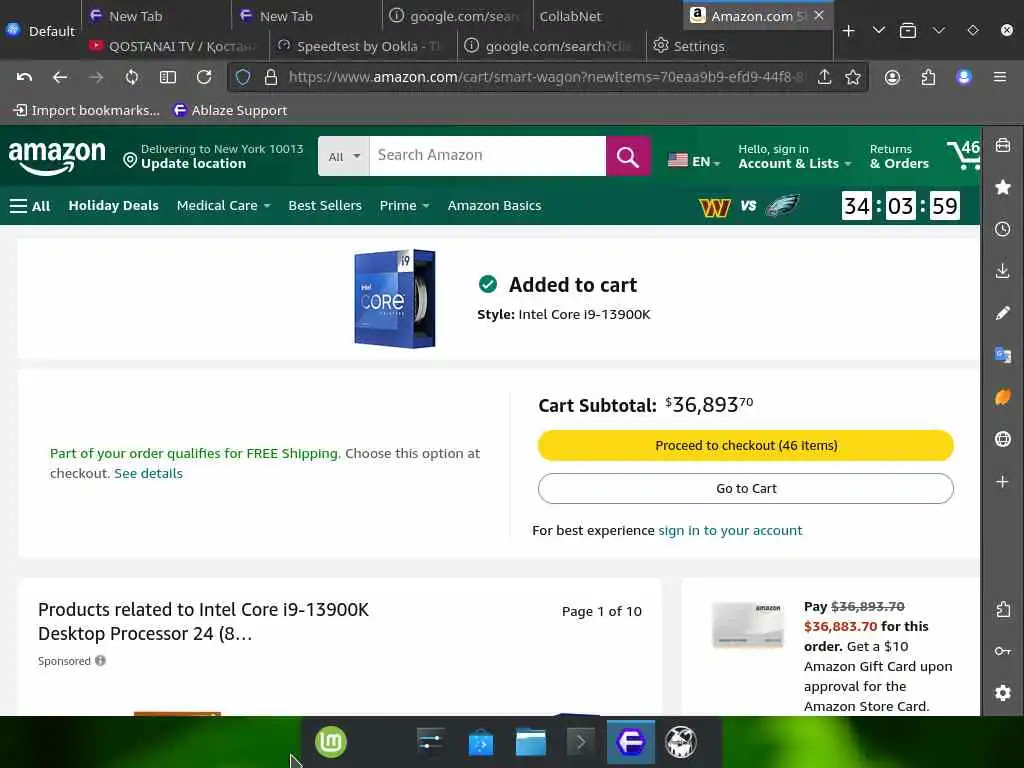Open the tab list chevron dropdown

point(878,31)
